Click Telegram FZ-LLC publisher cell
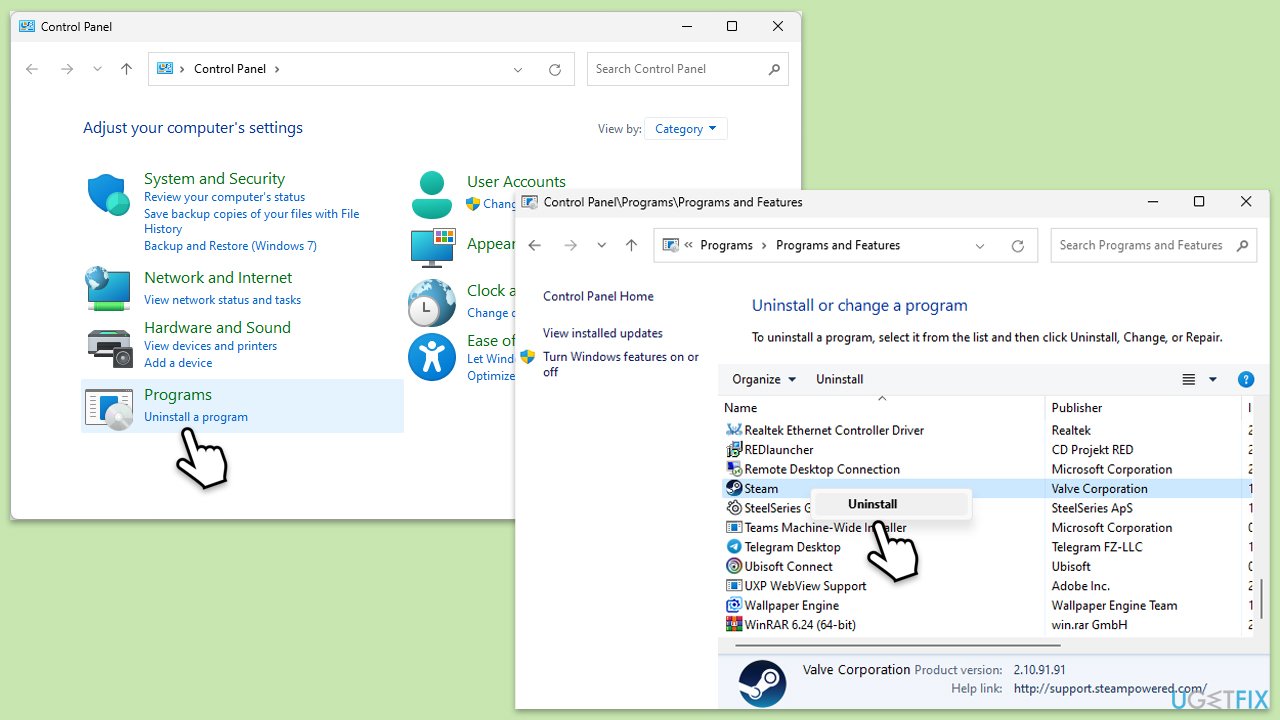 click(x=1096, y=547)
